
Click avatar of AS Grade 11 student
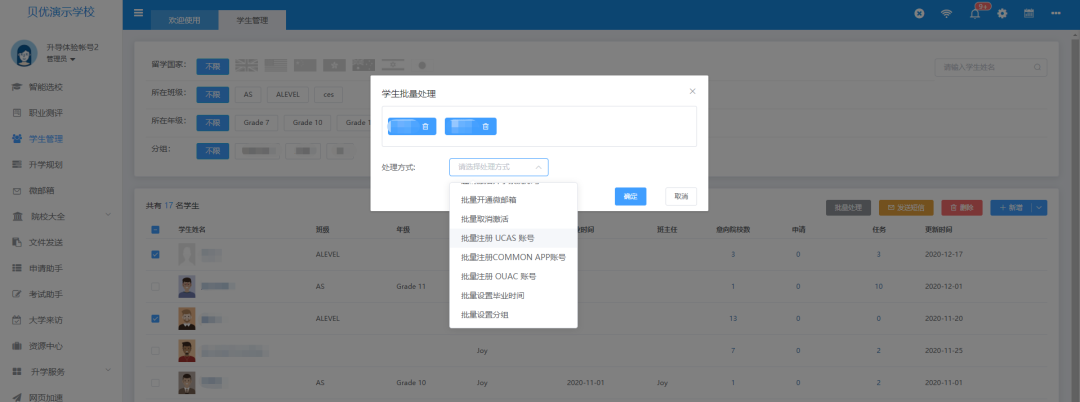186,286
